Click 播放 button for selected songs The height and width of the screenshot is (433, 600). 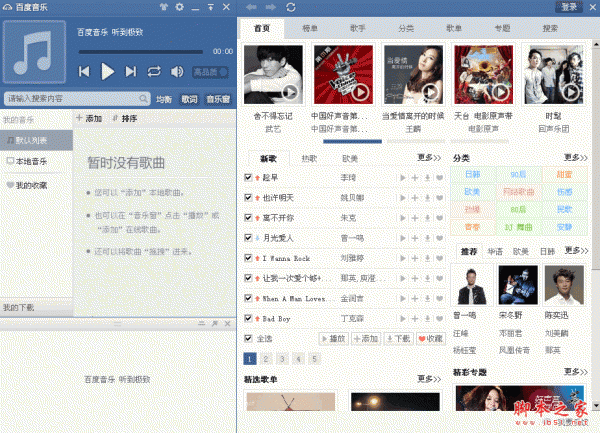(334, 339)
